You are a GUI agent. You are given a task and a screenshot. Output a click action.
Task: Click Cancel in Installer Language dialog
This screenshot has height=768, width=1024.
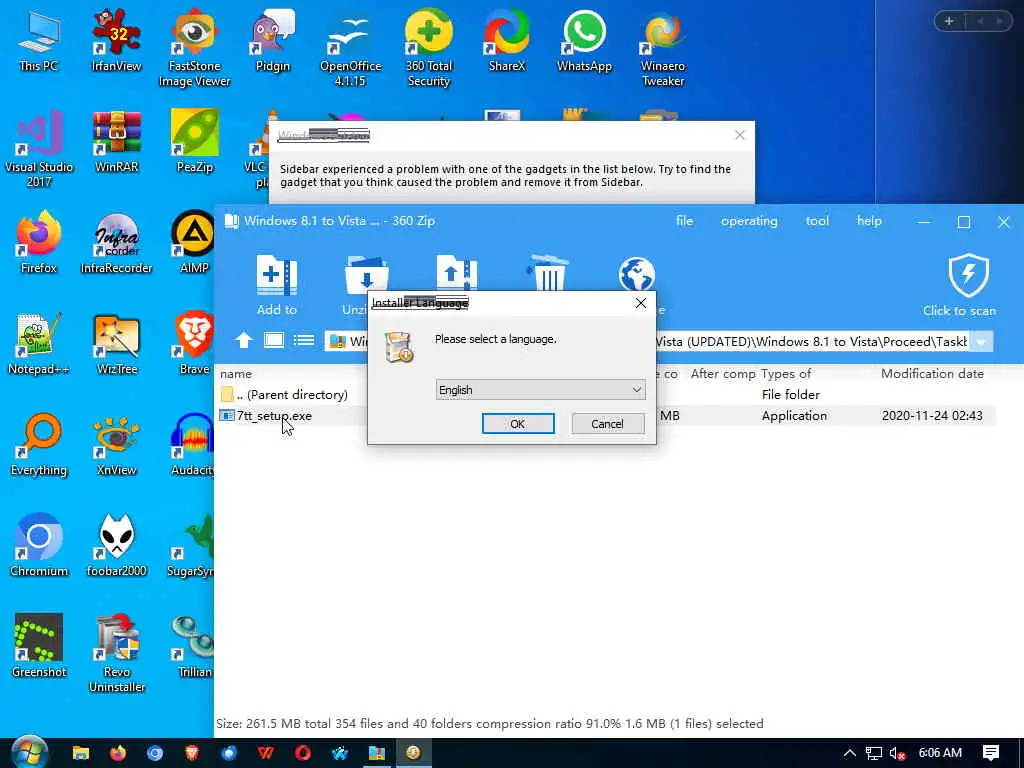(x=607, y=424)
